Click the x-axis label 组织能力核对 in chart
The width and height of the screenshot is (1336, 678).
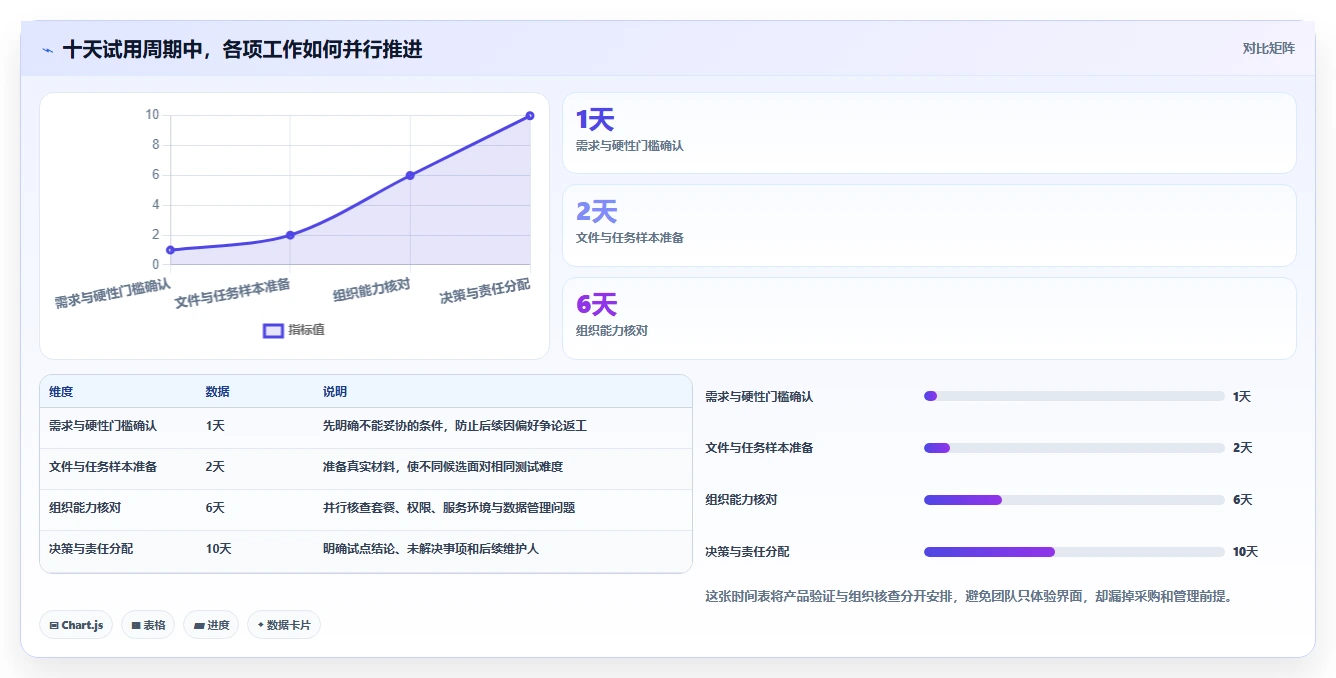[371, 290]
